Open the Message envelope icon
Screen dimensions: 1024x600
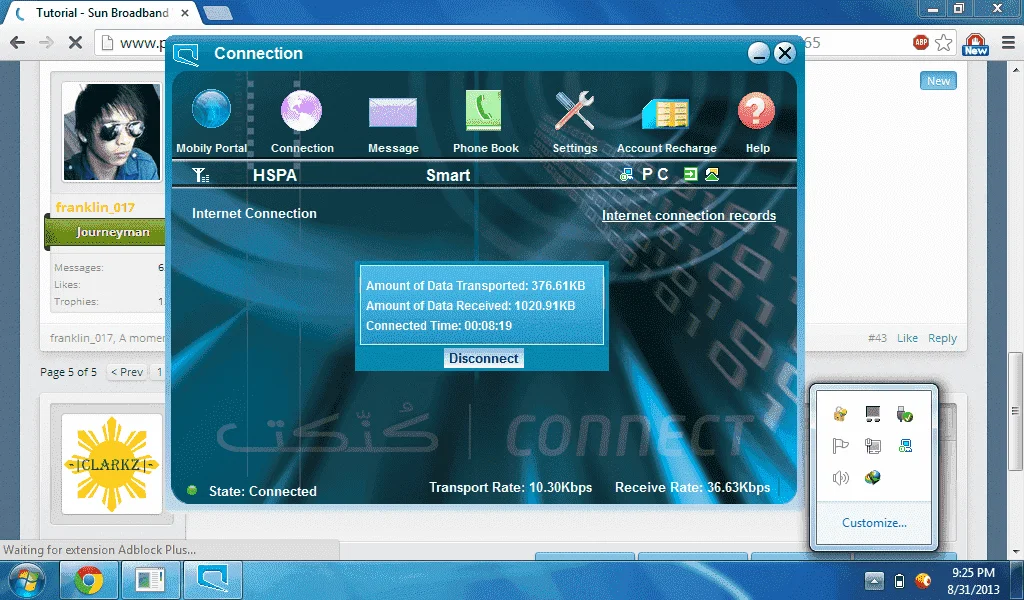coord(392,112)
